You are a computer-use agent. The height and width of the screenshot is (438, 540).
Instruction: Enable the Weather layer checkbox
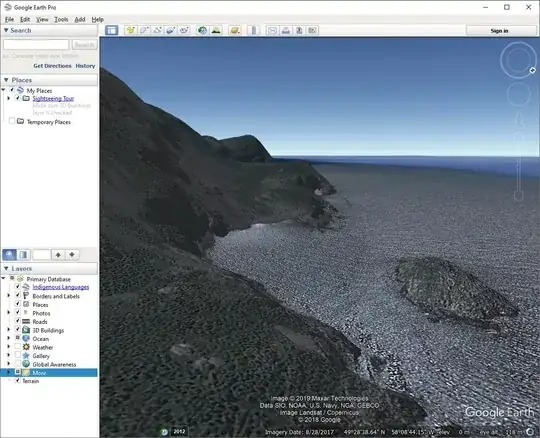click(x=18, y=347)
